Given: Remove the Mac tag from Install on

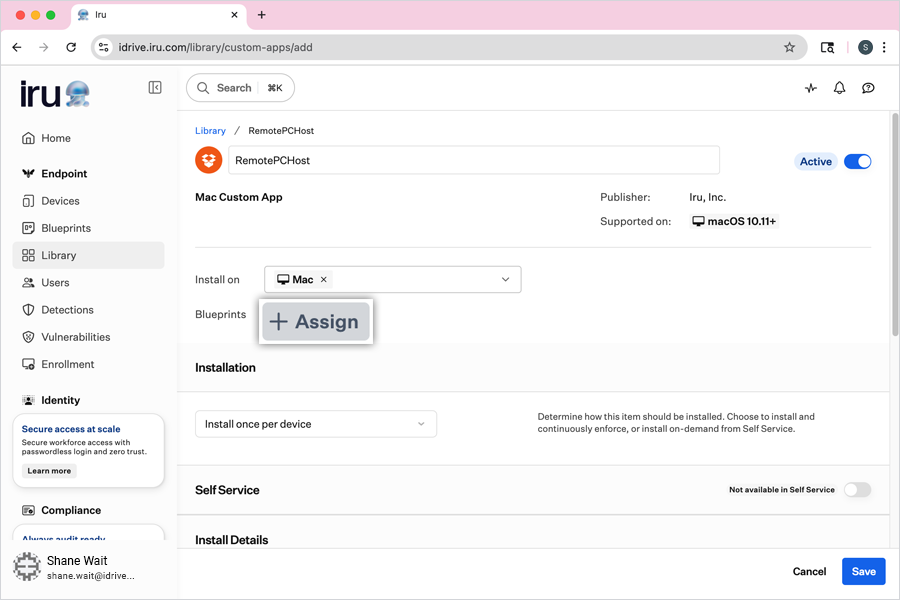Looking at the screenshot, I should click(x=324, y=280).
